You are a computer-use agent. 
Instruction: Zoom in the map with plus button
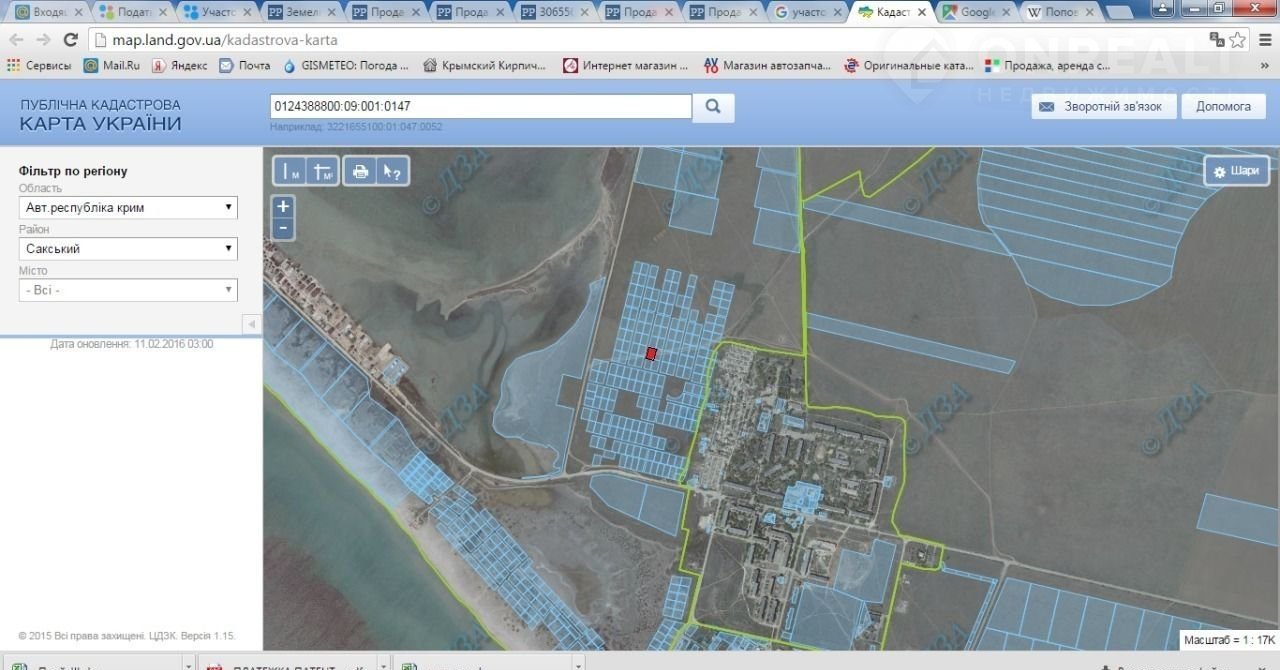(x=284, y=207)
